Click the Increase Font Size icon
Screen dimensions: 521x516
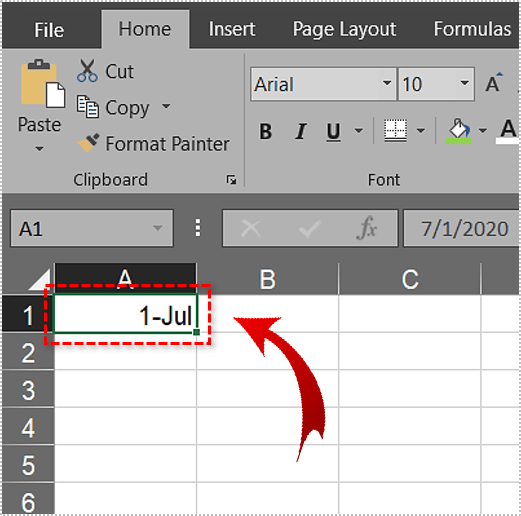494,82
